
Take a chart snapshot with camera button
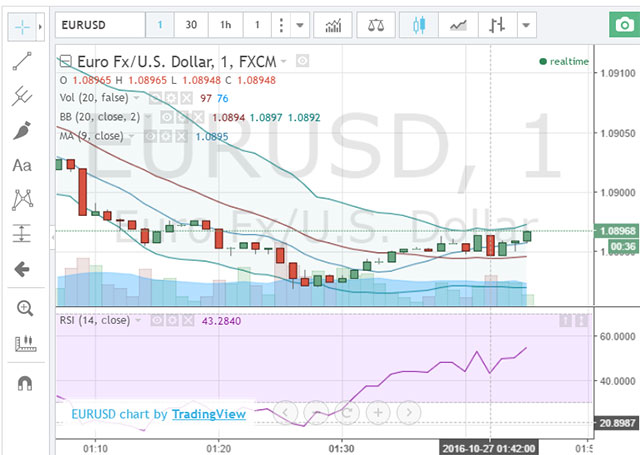[x=624, y=24]
